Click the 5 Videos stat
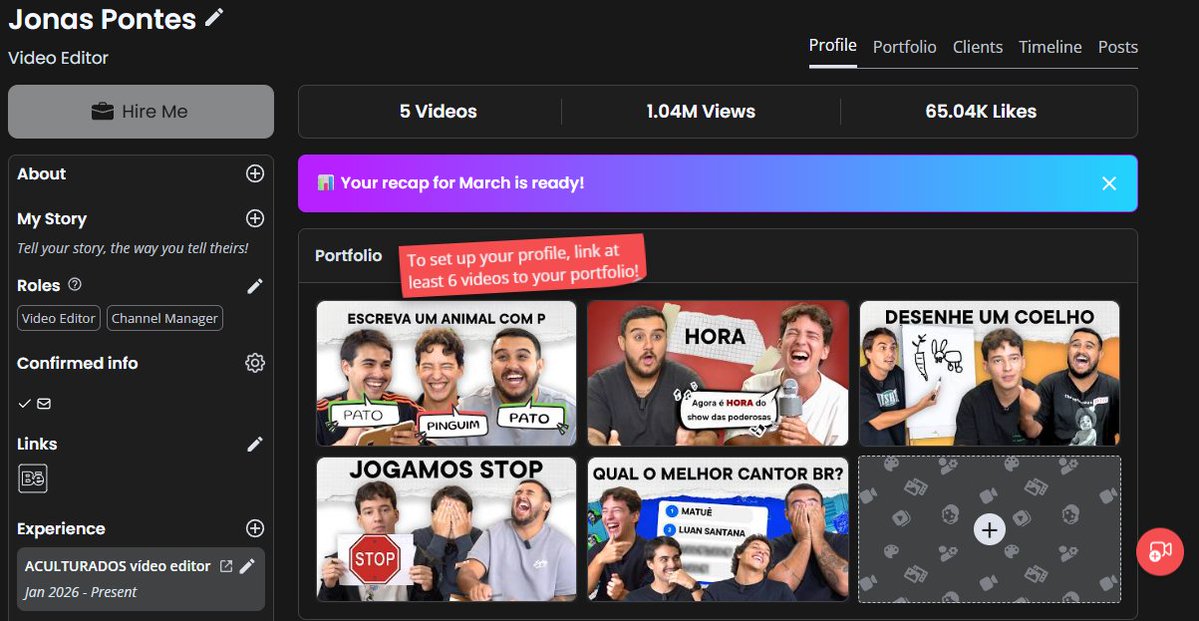The image size is (1199, 621). pos(438,112)
